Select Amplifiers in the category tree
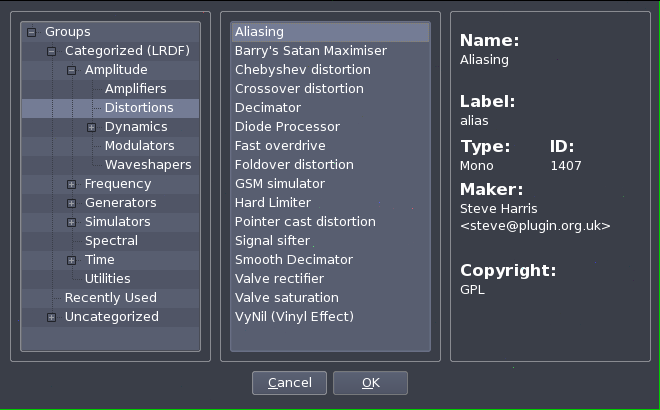The width and height of the screenshot is (660, 410). [135, 89]
